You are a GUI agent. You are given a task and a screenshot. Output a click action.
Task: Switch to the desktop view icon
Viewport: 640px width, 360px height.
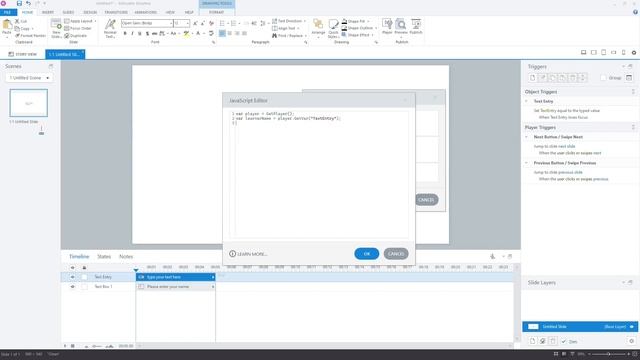click(x=584, y=53)
